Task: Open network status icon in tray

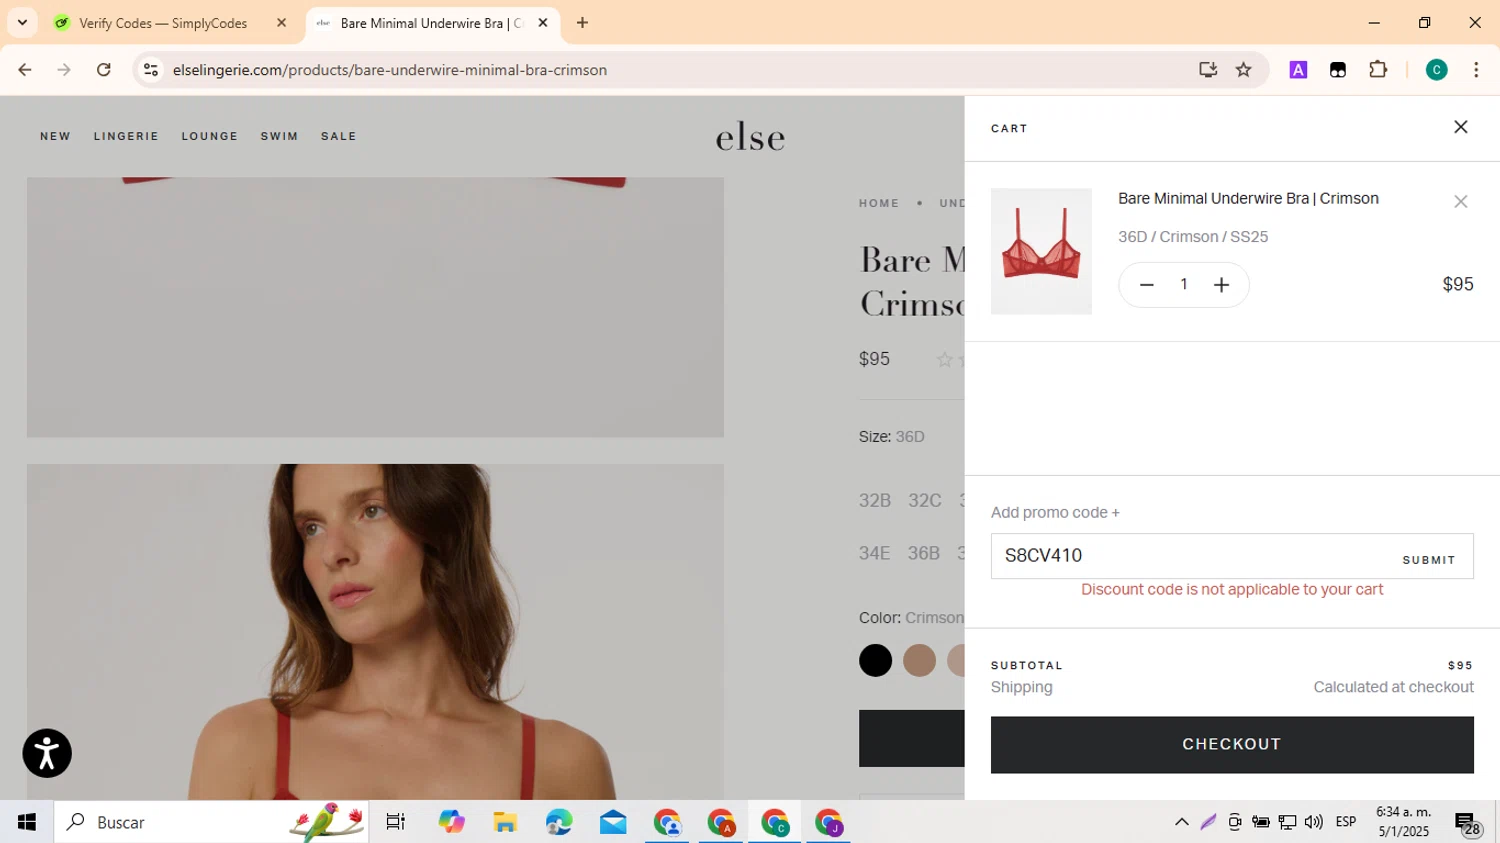Action: point(1287,822)
